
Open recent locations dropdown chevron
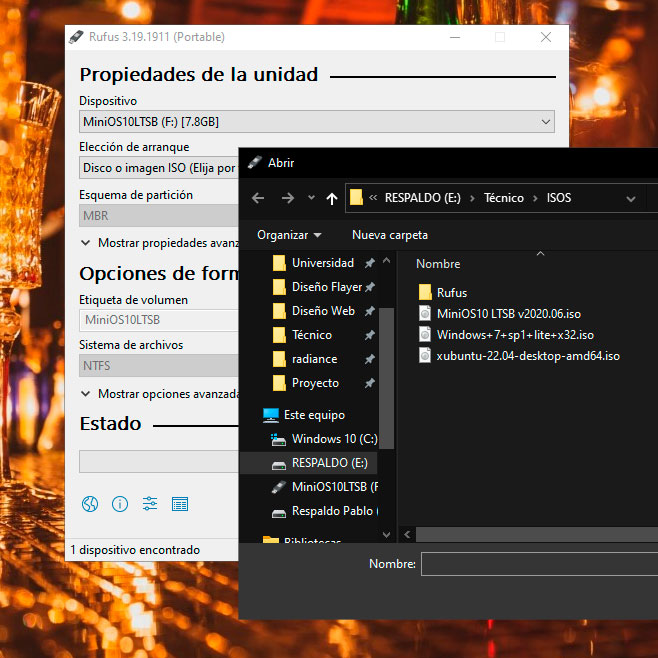click(311, 198)
